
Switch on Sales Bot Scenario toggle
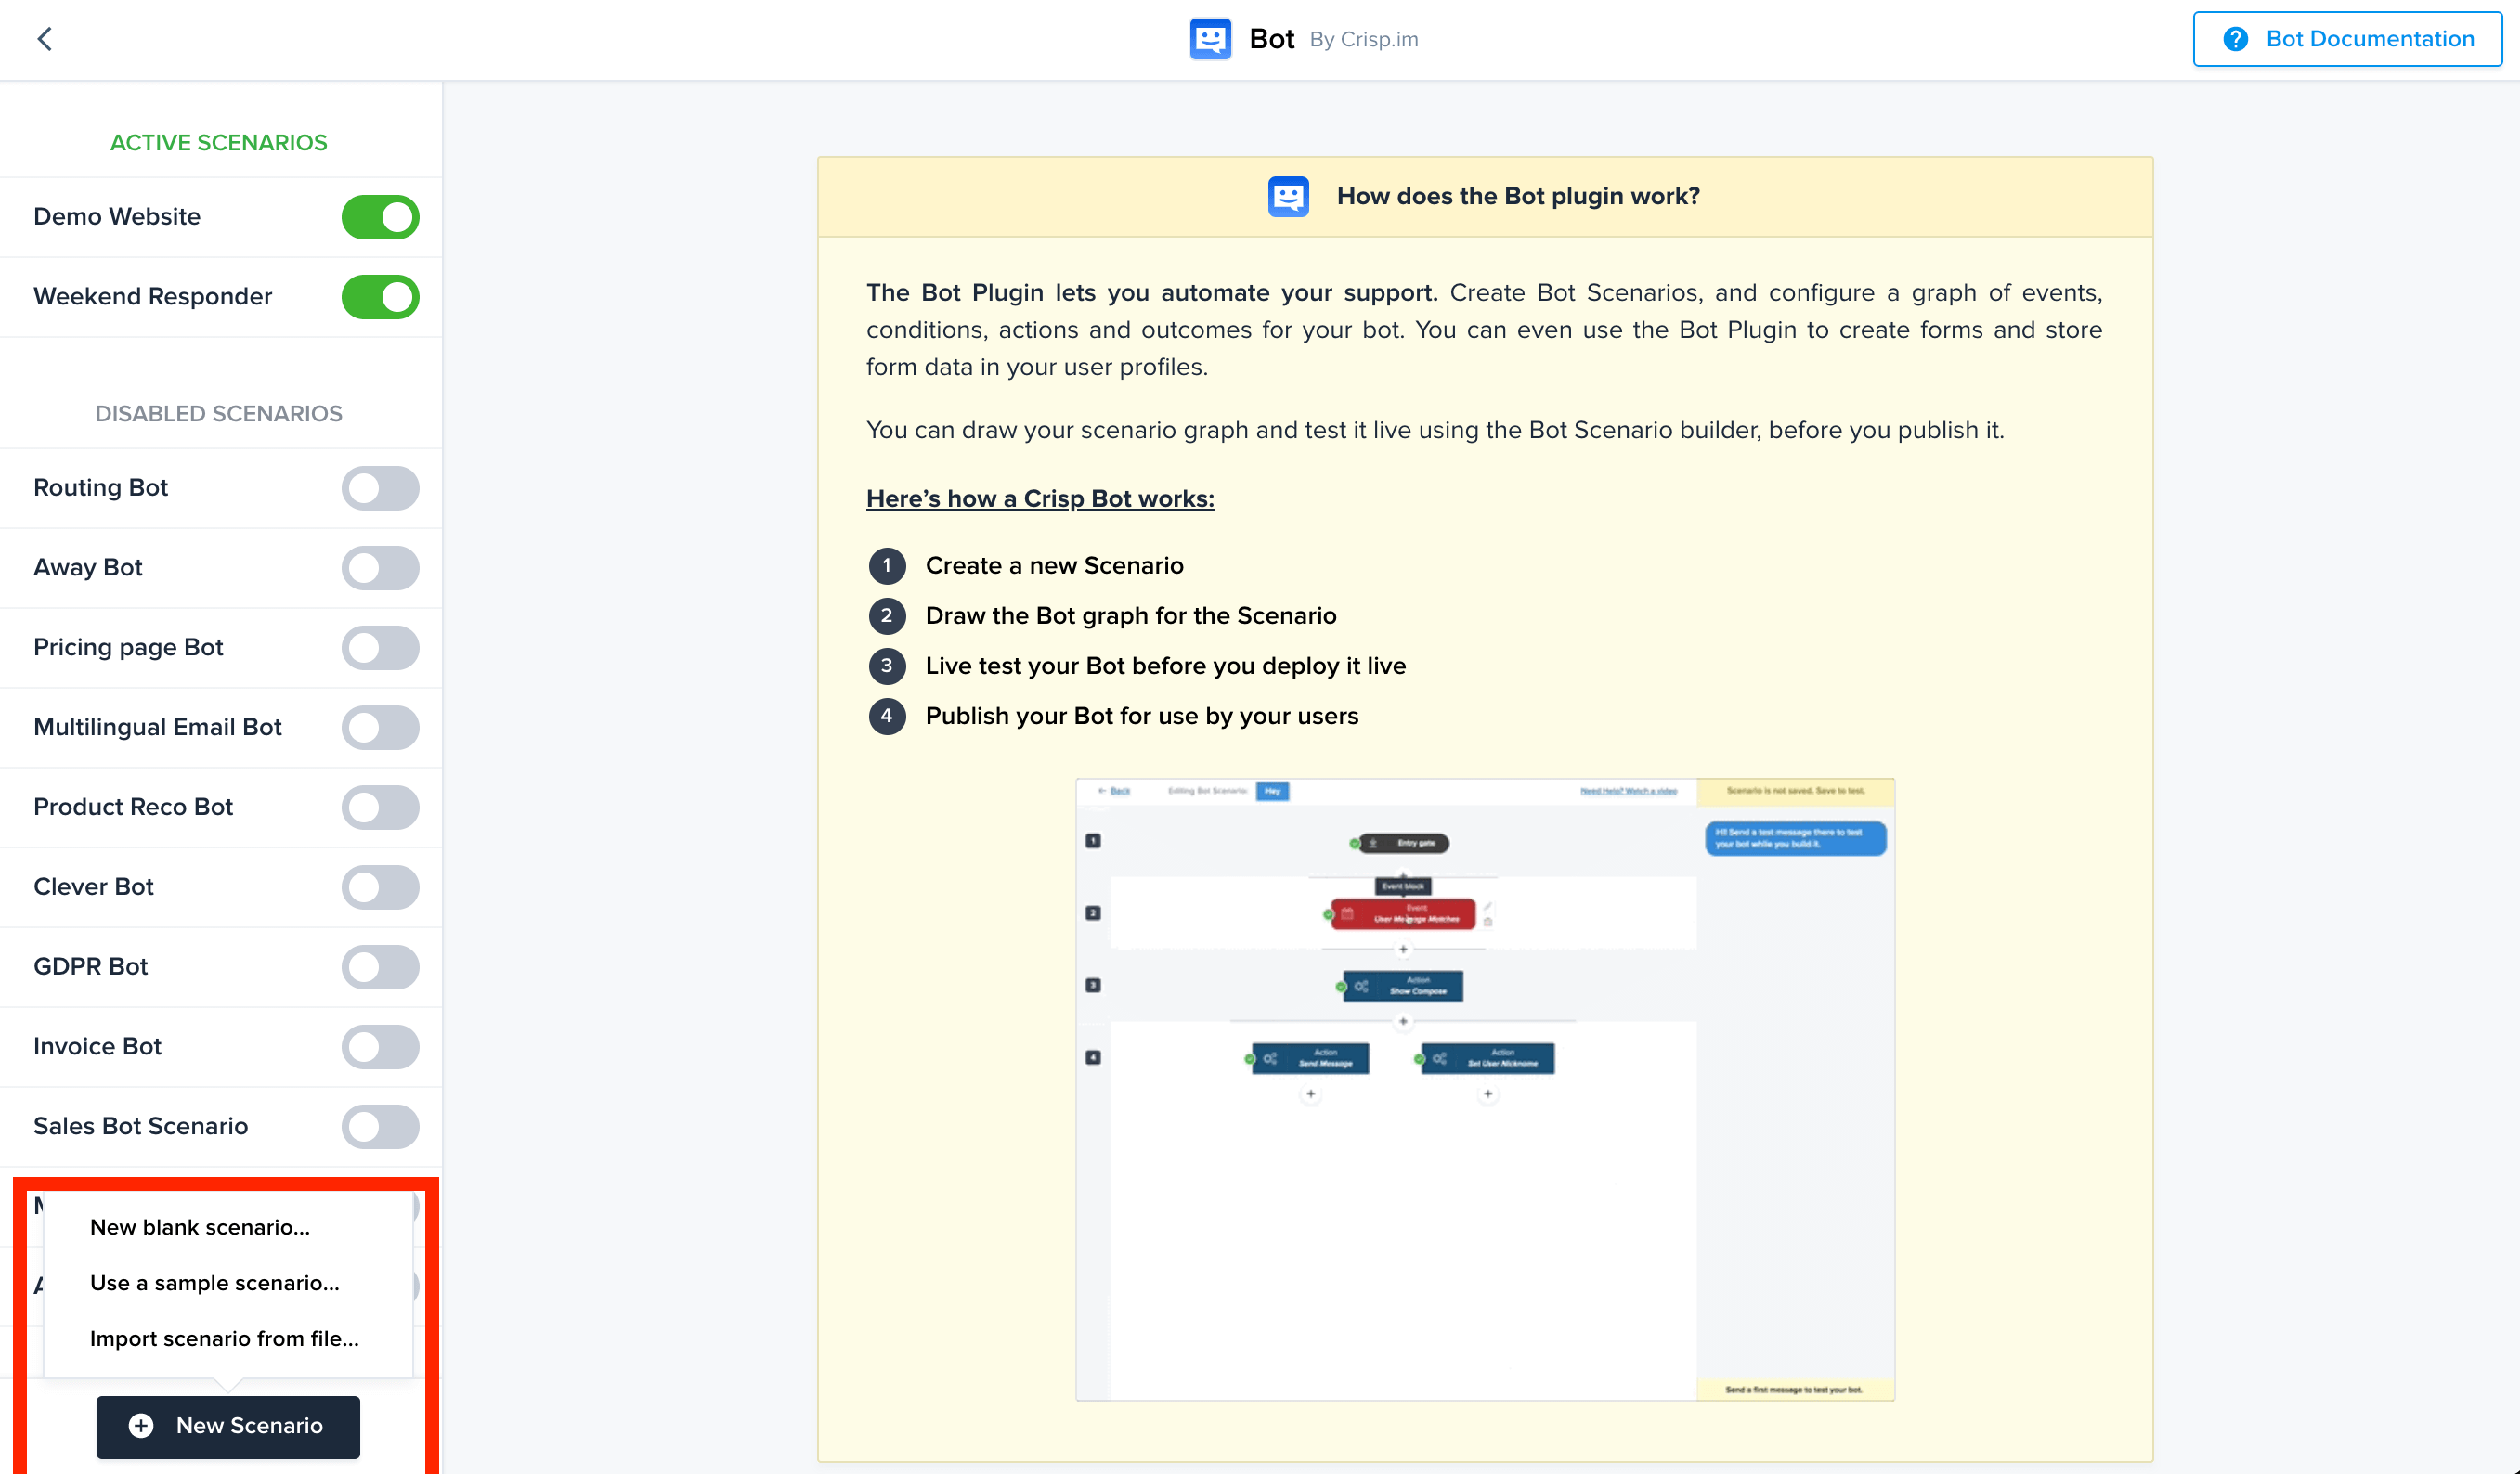click(380, 1126)
